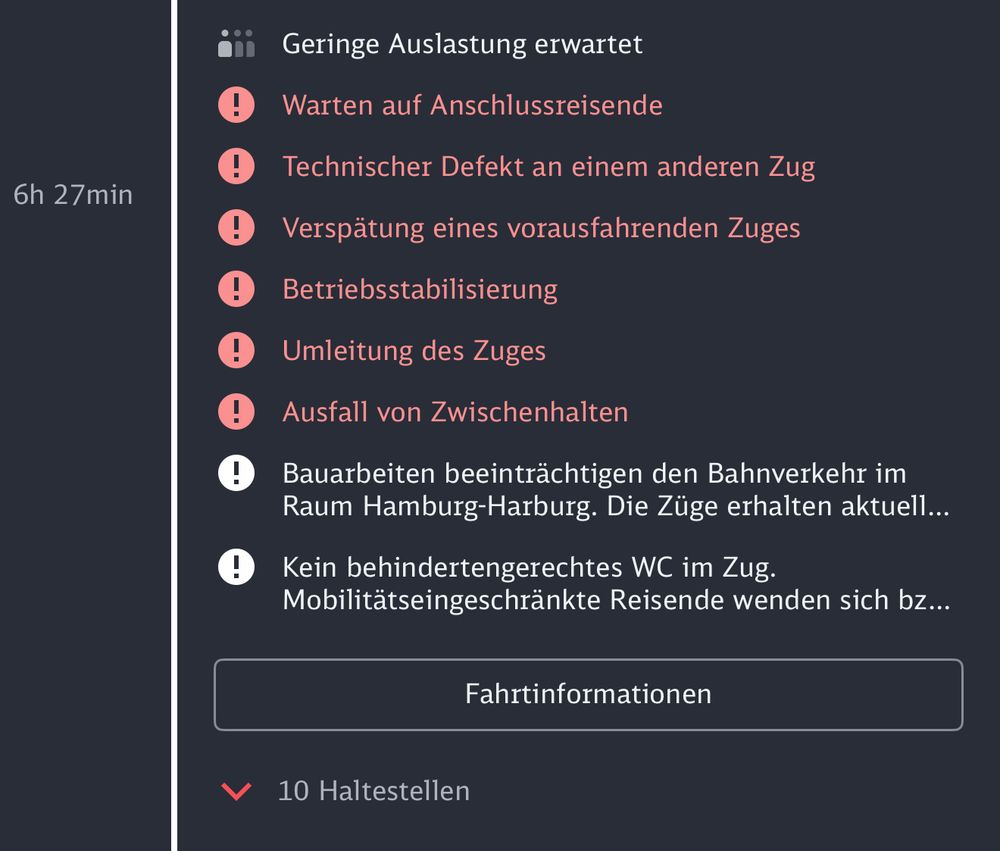Click warning icon beside Warten auf Anschlussreisende

pos(236,105)
